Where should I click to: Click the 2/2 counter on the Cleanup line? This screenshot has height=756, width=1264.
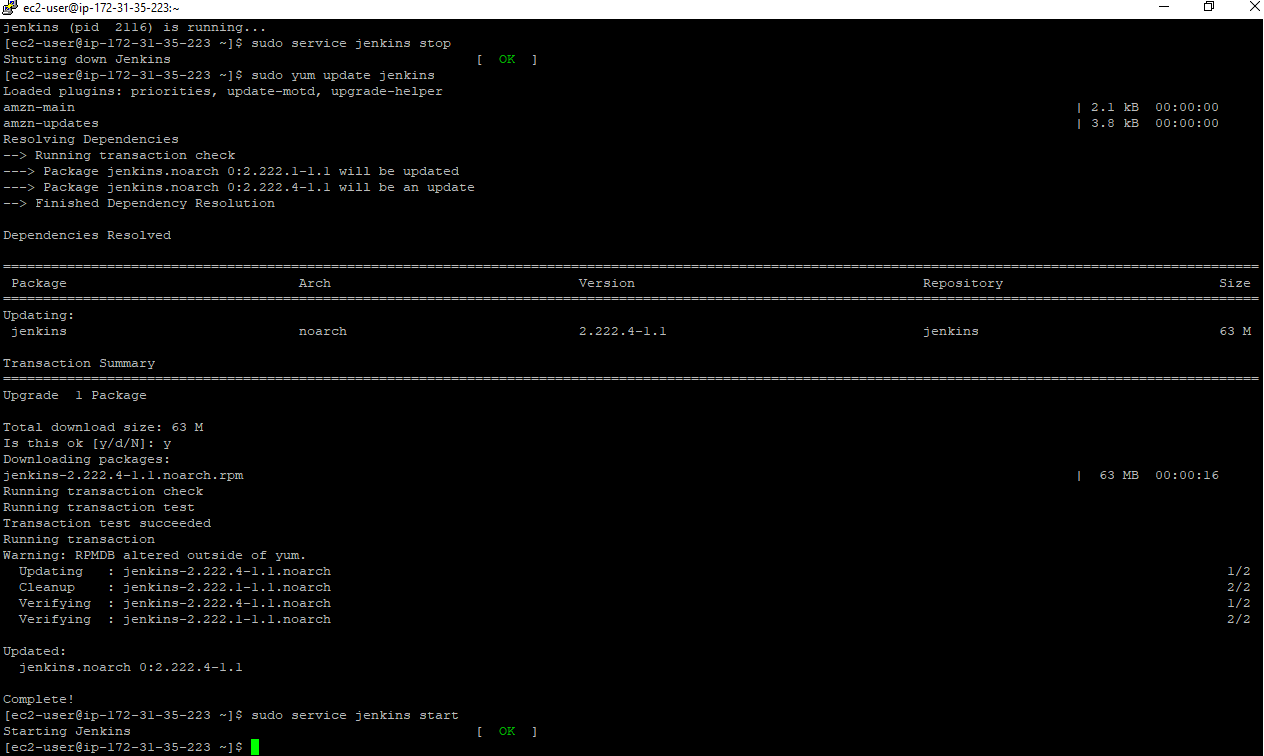[1239, 588]
